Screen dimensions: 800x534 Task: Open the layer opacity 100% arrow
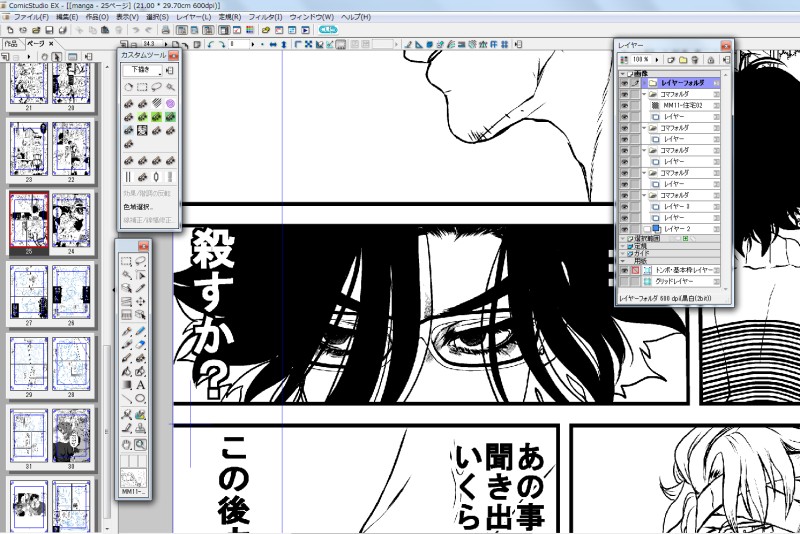click(657, 60)
